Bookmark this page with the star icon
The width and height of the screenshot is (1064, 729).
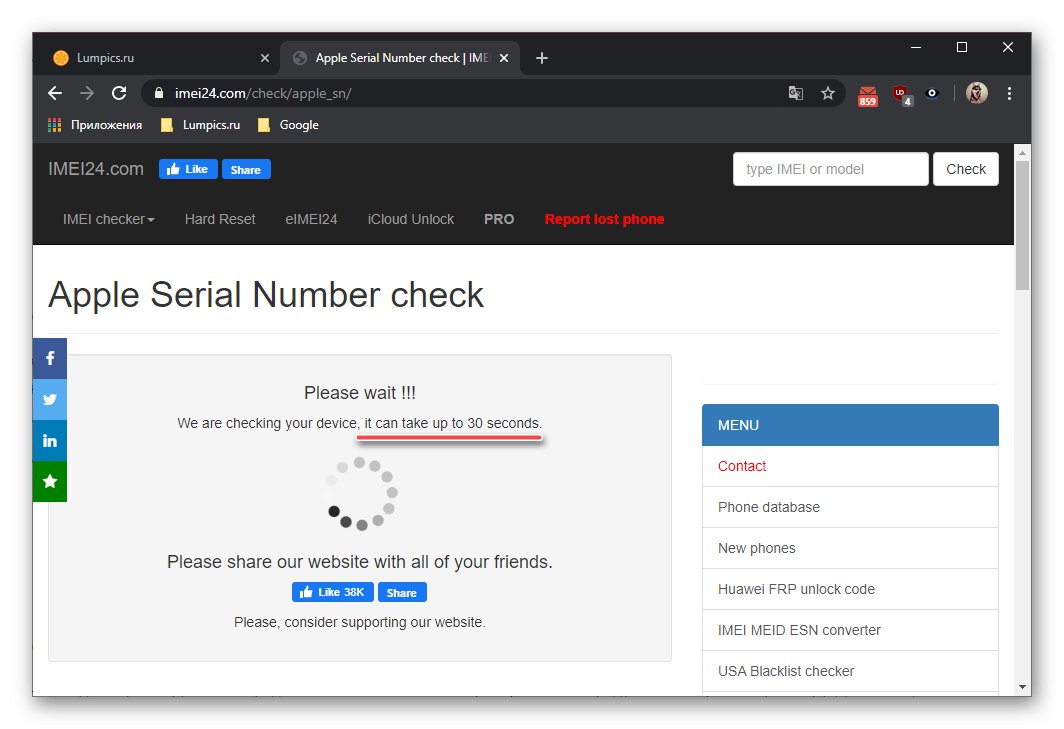(827, 93)
